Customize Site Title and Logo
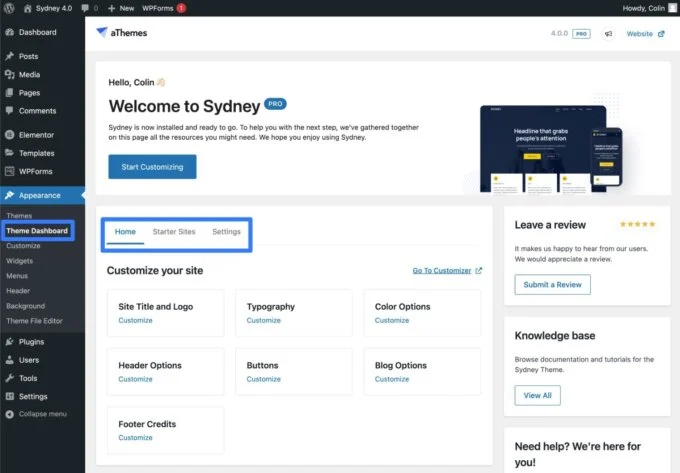The image size is (680, 473). point(135,320)
